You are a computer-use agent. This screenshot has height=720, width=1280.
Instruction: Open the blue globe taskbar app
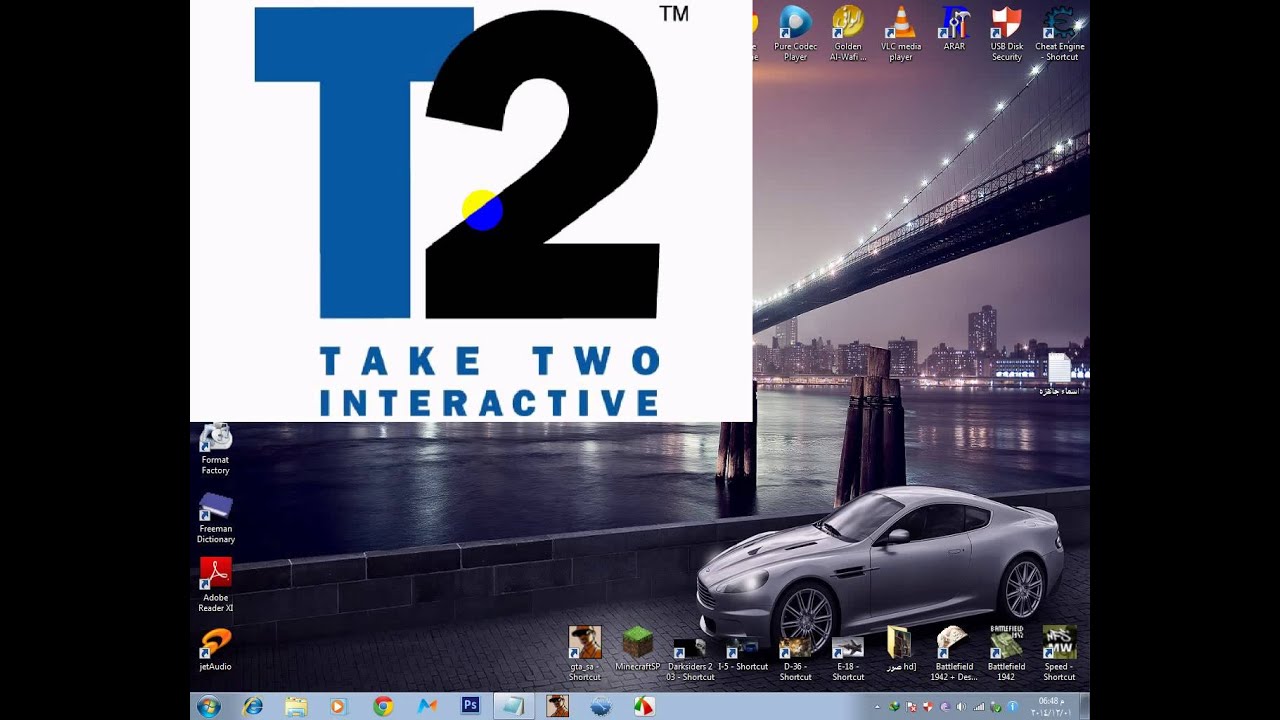point(601,706)
